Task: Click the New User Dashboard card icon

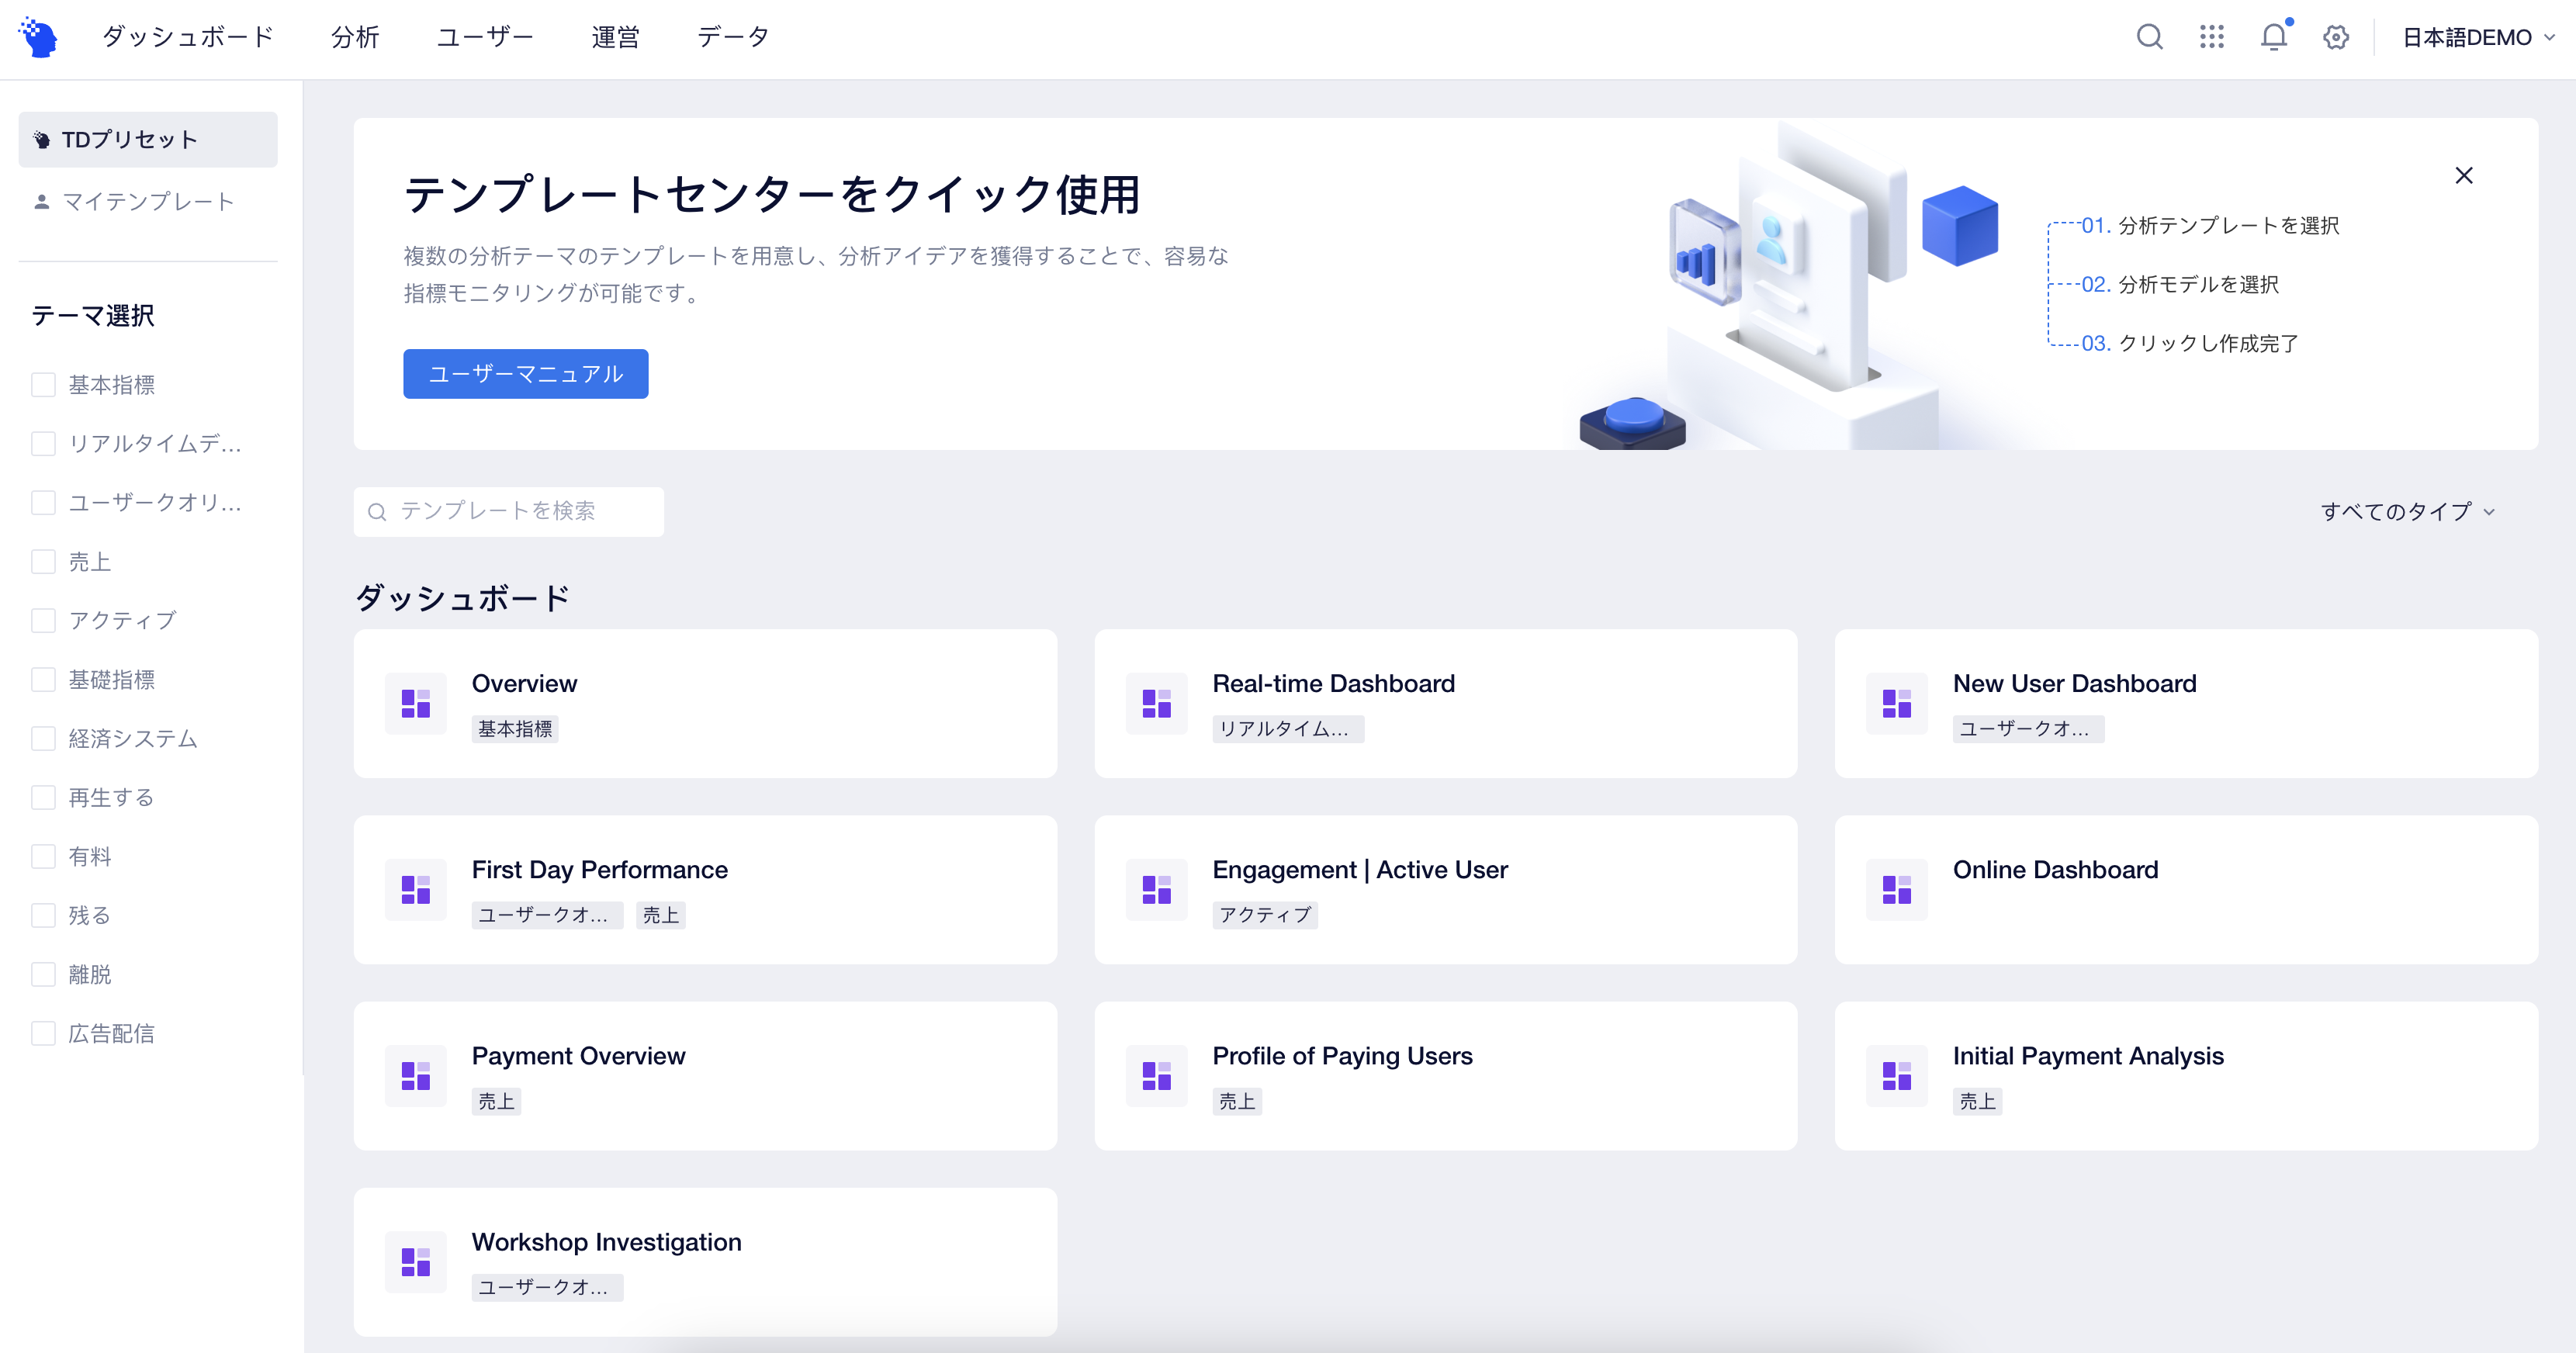Action: [x=1897, y=703]
